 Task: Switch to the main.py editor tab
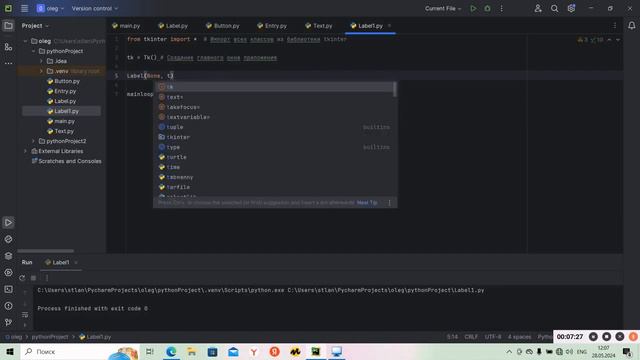126,26
